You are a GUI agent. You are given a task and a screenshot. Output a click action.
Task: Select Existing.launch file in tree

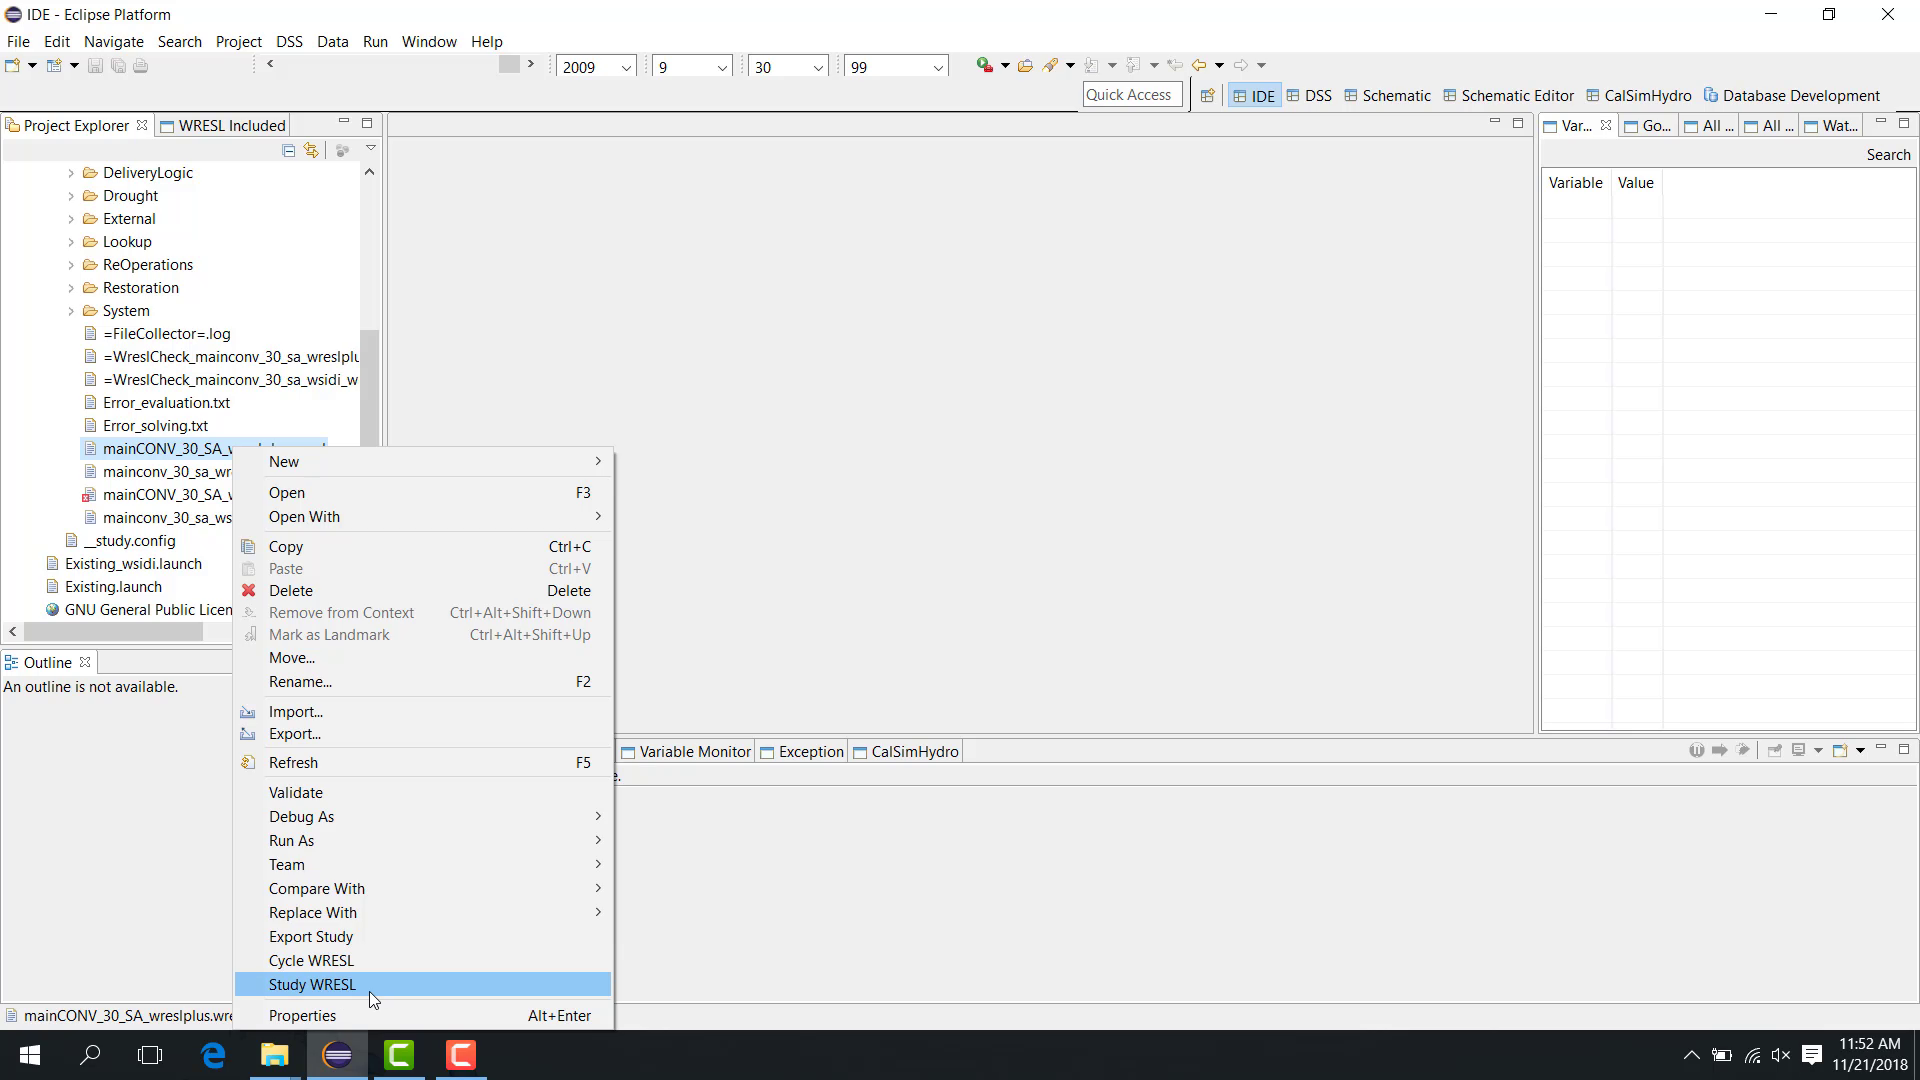coord(113,587)
